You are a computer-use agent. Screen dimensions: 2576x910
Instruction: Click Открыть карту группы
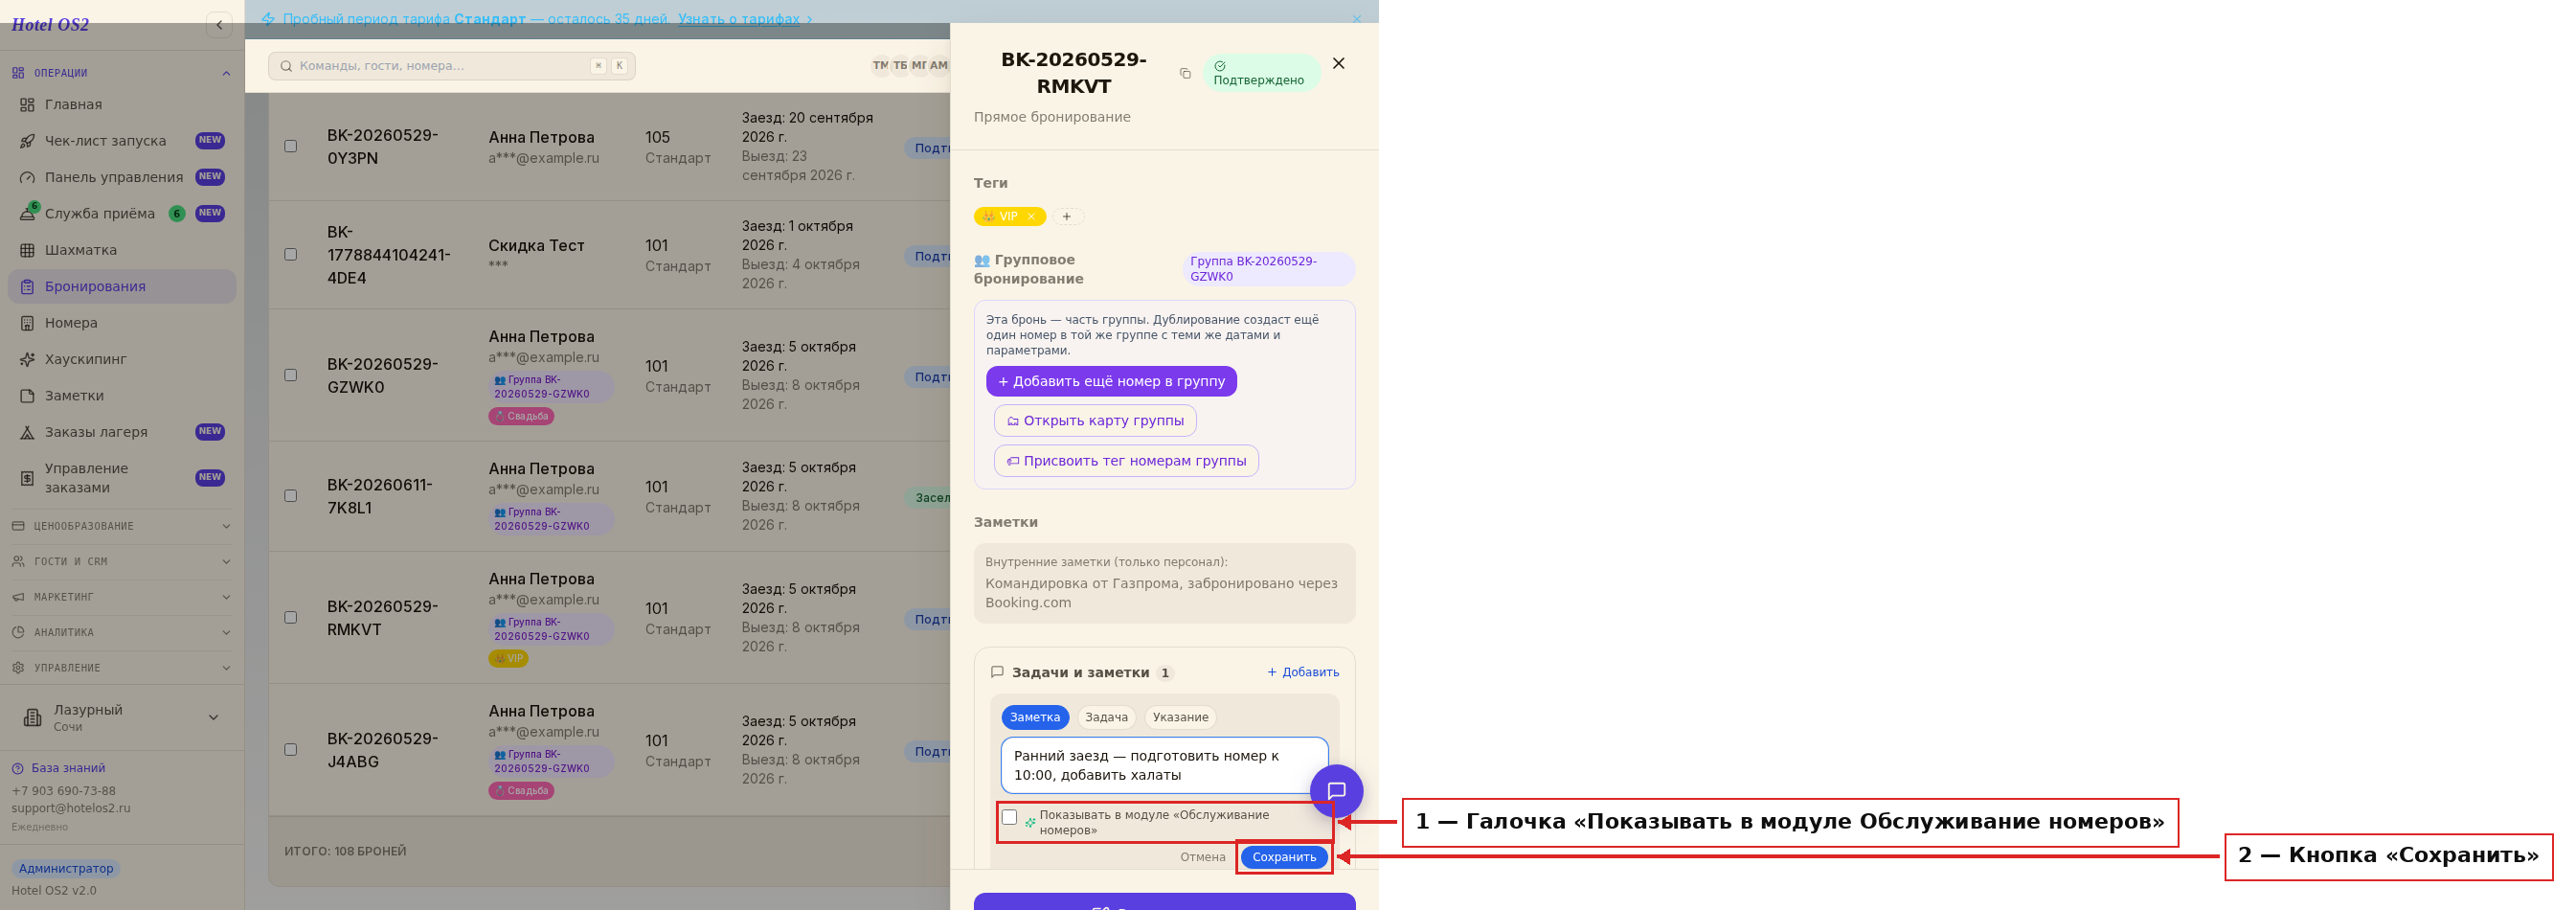[1095, 421]
